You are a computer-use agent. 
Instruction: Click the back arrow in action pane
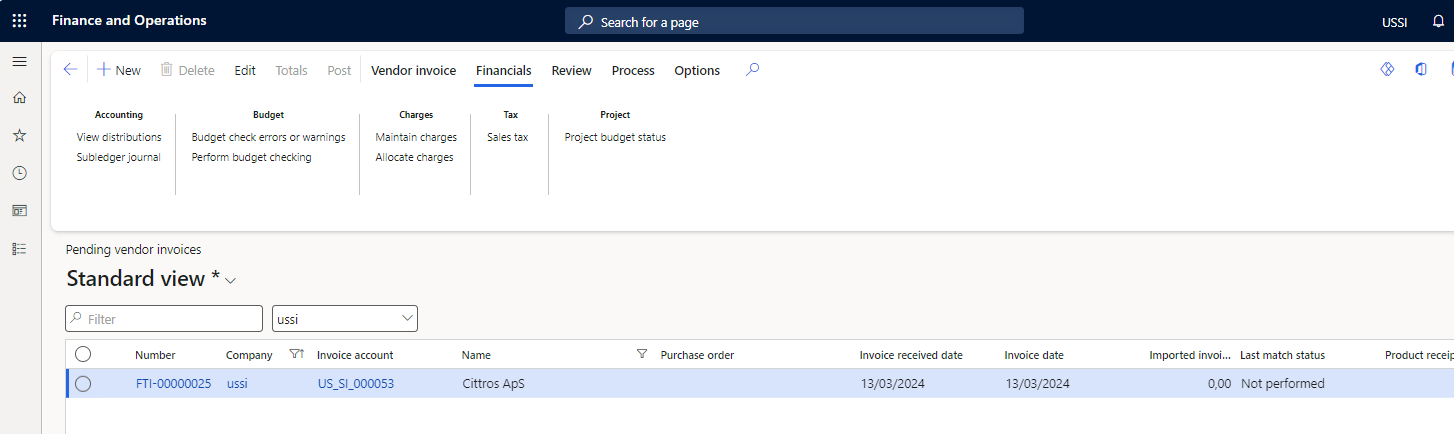[x=70, y=70]
